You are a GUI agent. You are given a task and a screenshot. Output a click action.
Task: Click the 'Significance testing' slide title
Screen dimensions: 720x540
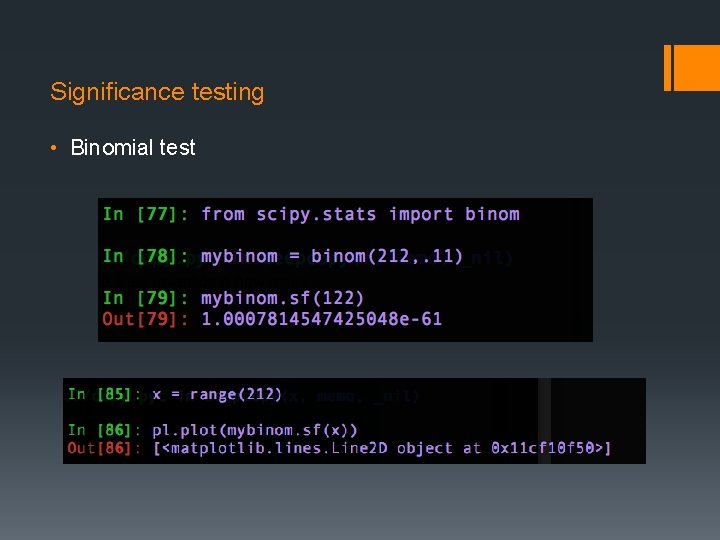[157, 92]
